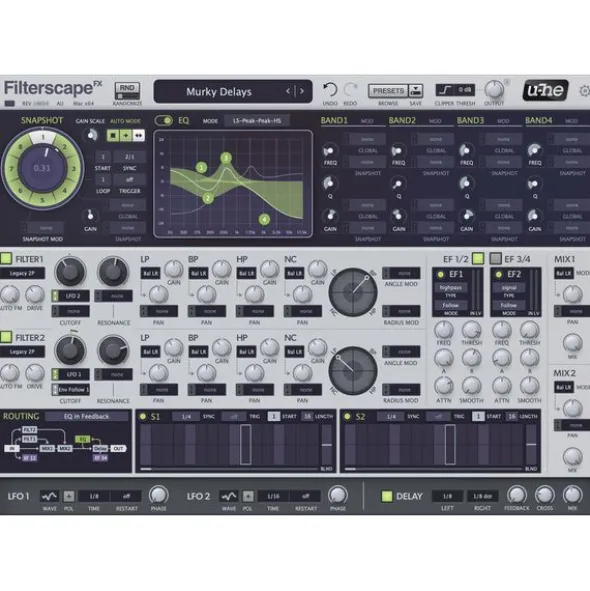Screen dimensions: 590x591
Task: Click Filter 2 XY pad handle
Action: (x=338, y=357)
